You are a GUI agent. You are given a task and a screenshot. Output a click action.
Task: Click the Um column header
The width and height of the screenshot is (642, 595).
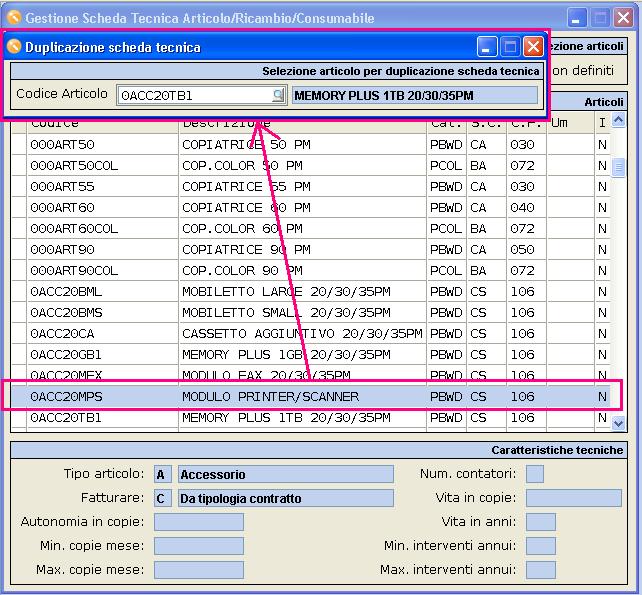tap(570, 125)
